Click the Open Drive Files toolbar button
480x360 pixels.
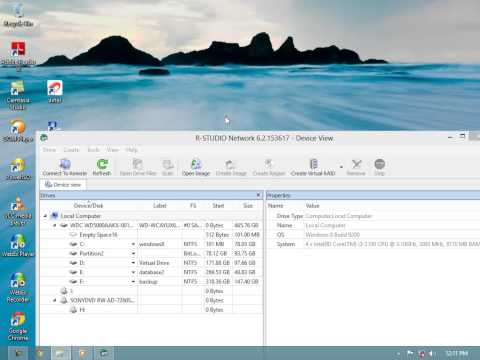138,167
